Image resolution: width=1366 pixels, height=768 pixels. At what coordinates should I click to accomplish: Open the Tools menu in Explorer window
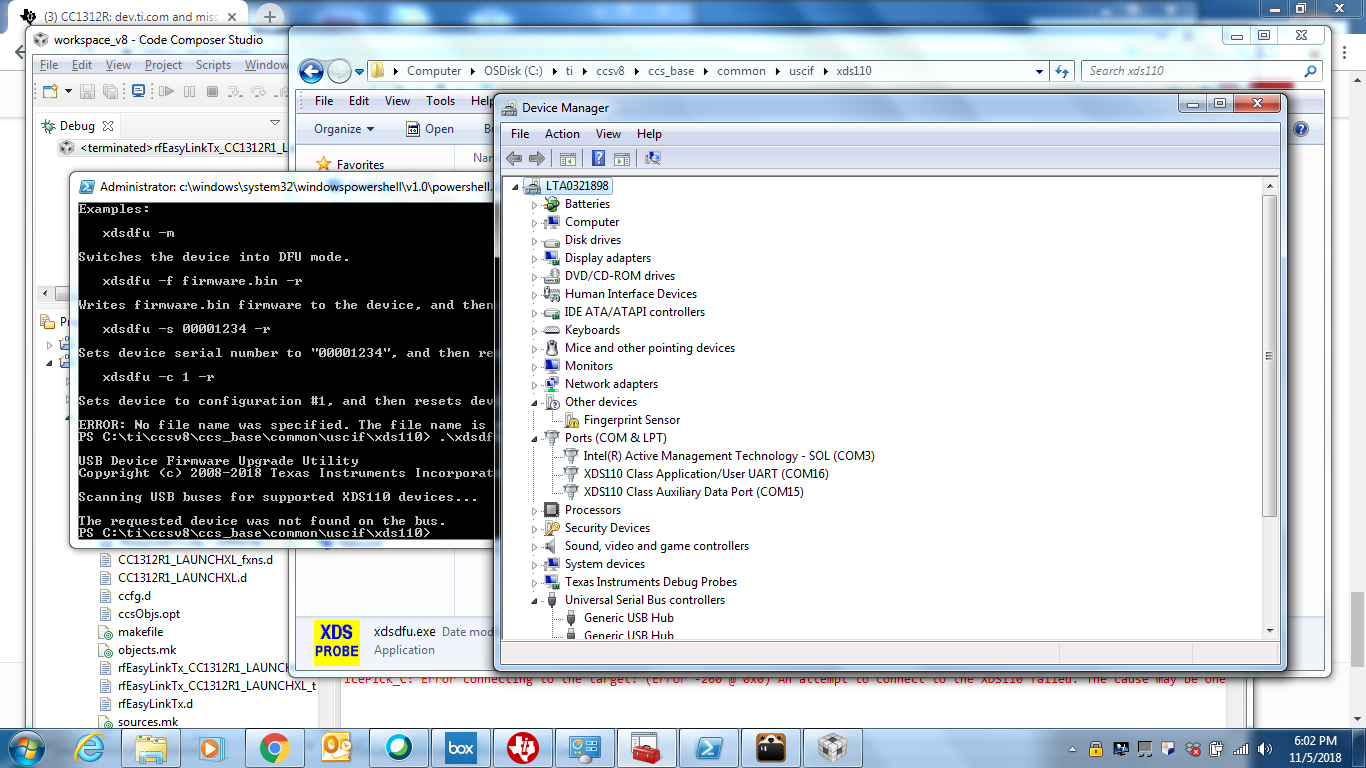[440, 101]
